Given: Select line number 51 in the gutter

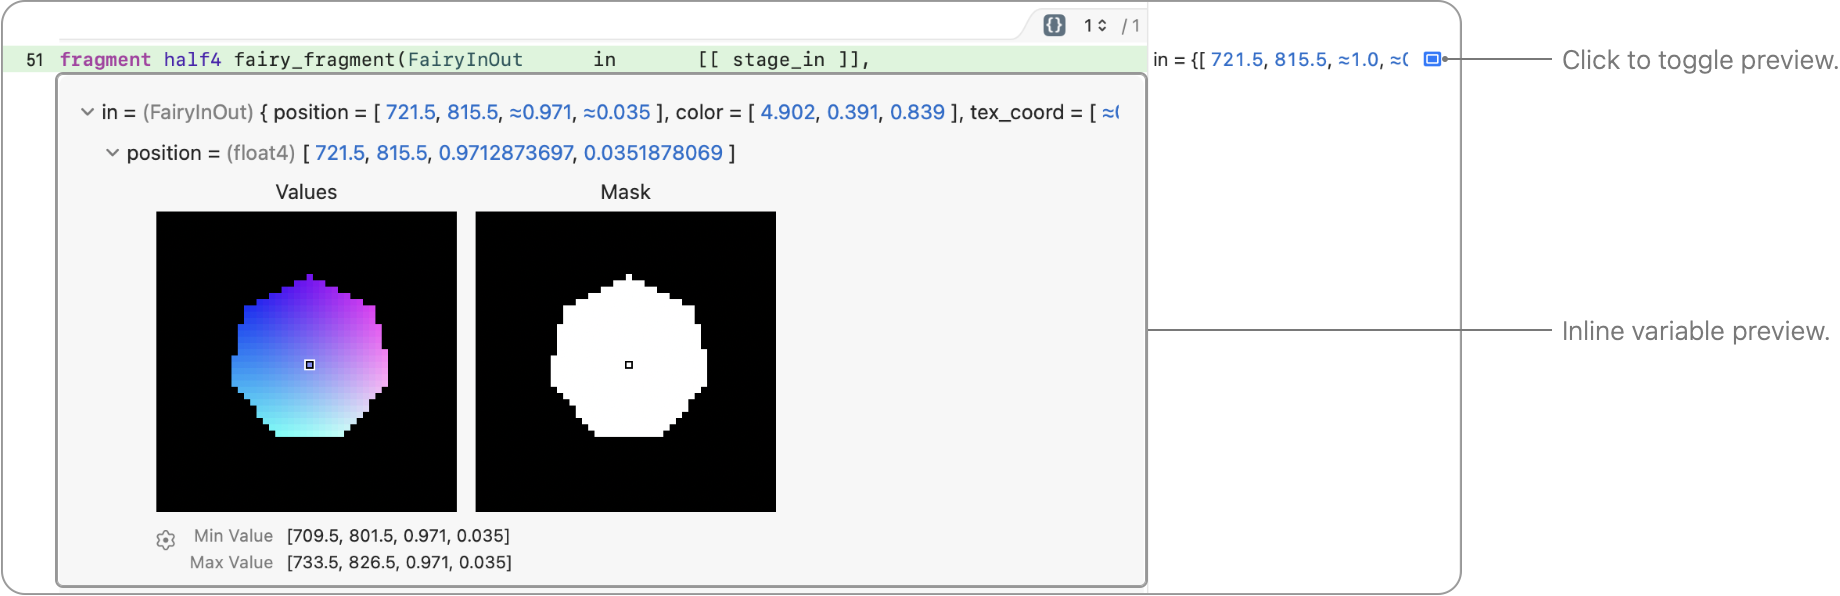Looking at the screenshot, I should [x=35, y=60].
